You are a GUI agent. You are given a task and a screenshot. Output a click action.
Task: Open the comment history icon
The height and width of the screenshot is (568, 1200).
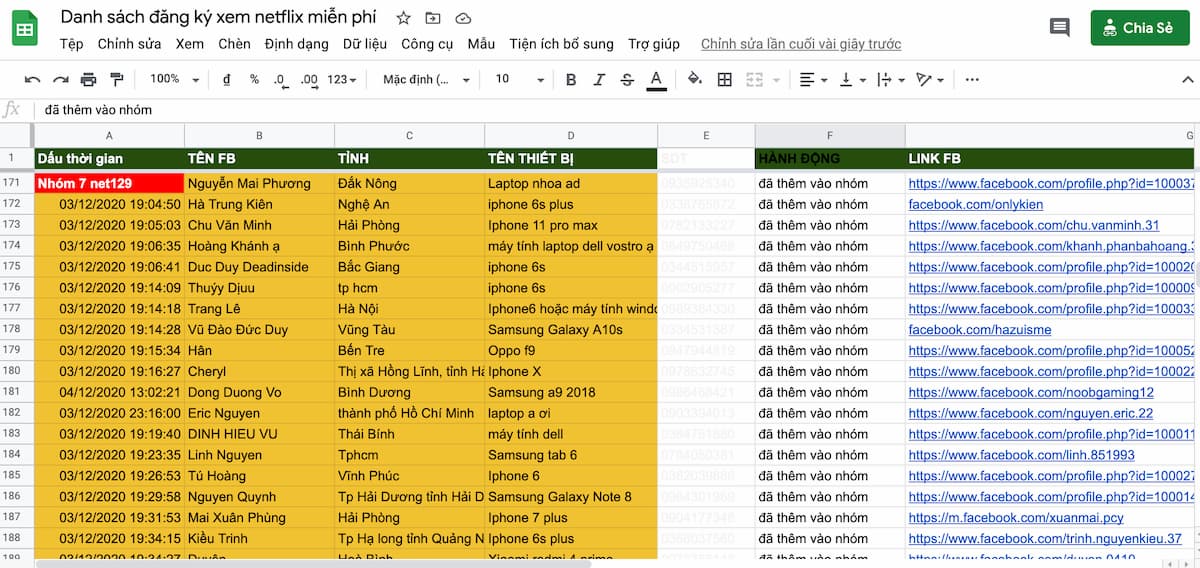(x=1059, y=28)
